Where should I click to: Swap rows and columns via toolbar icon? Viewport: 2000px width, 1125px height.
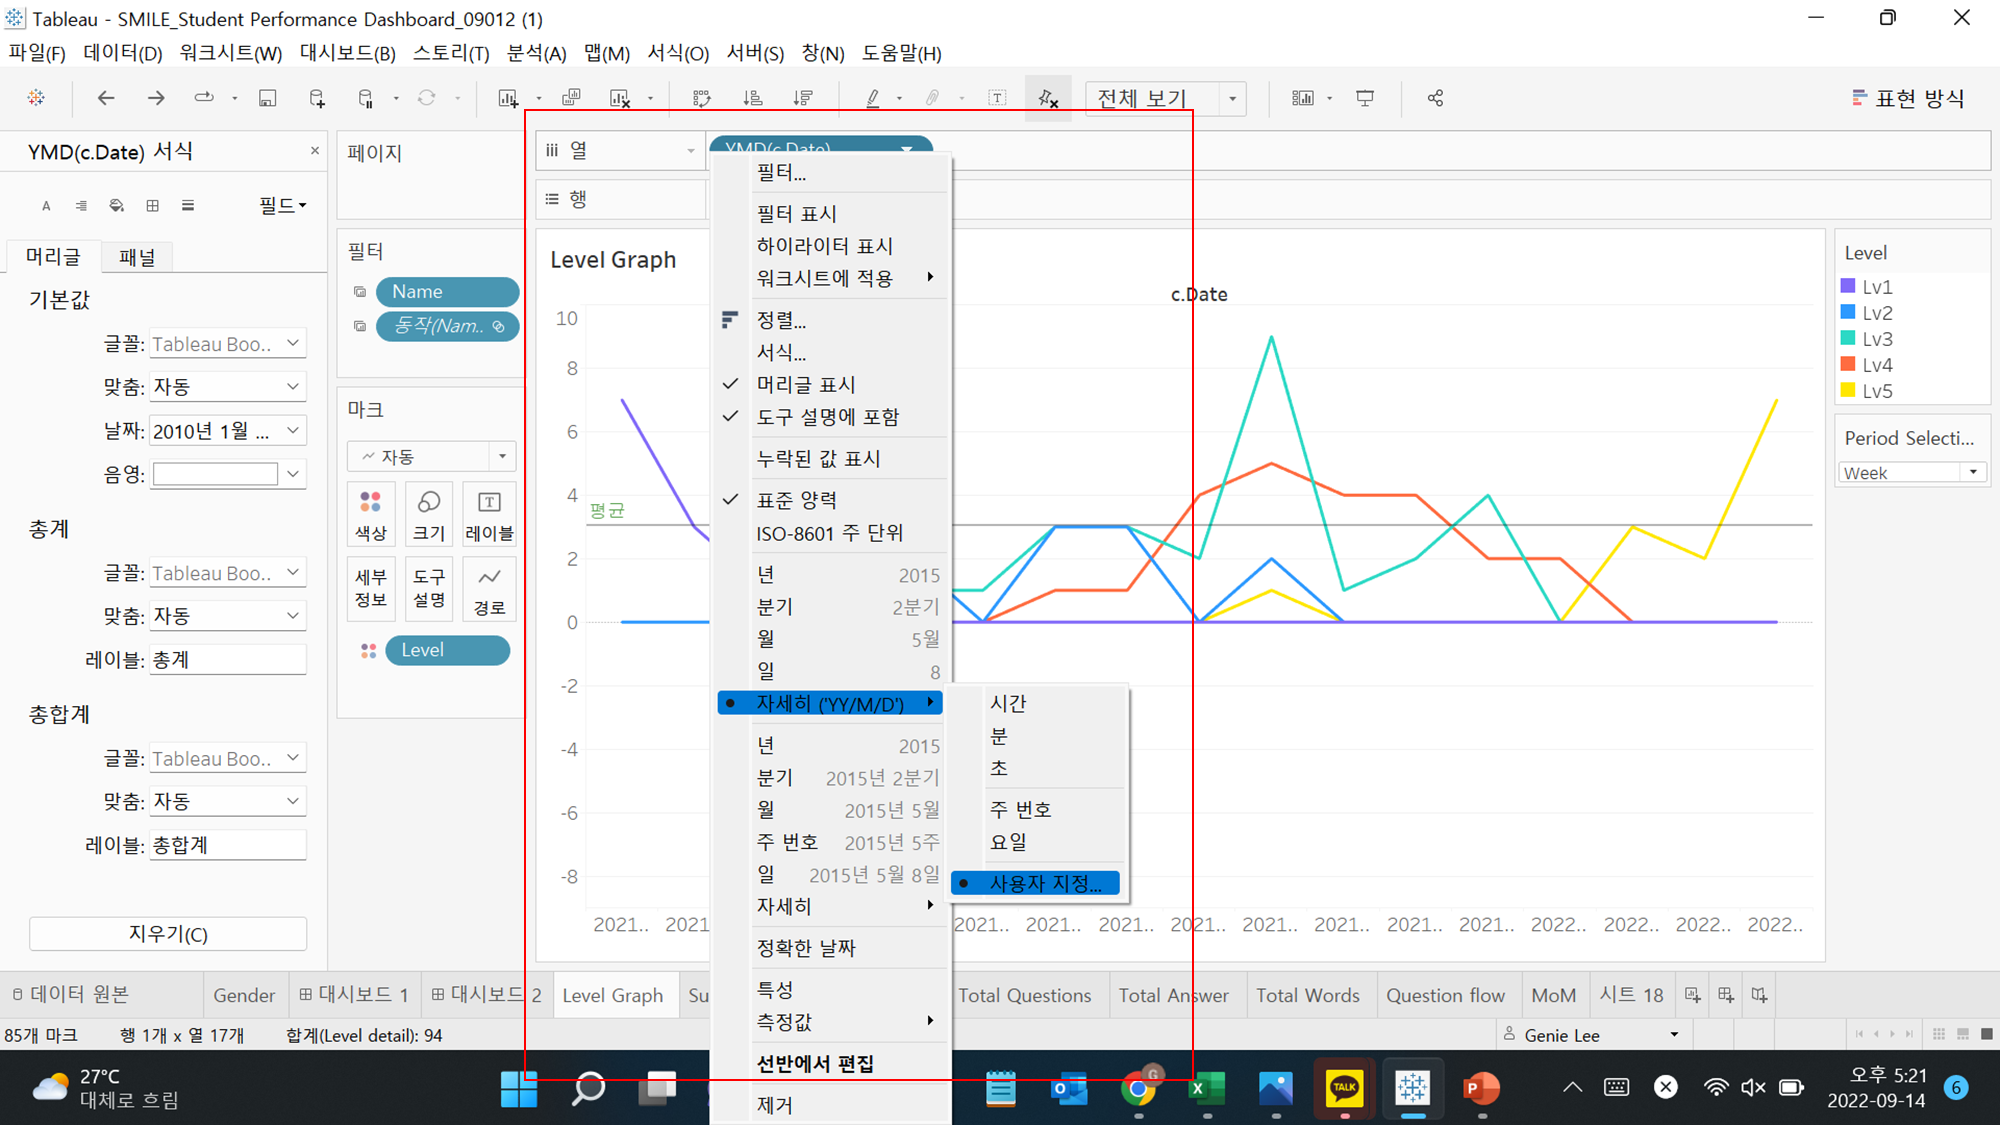point(702,98)
